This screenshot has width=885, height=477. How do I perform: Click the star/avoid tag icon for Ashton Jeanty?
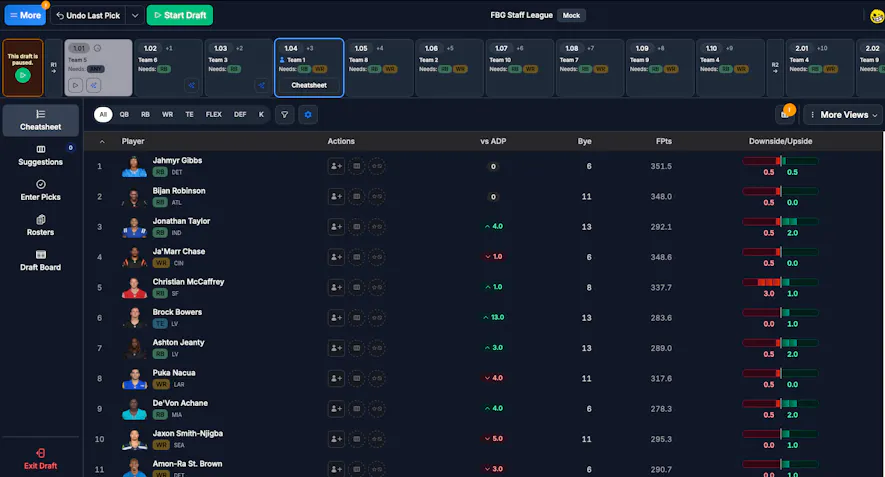(377, 348)
